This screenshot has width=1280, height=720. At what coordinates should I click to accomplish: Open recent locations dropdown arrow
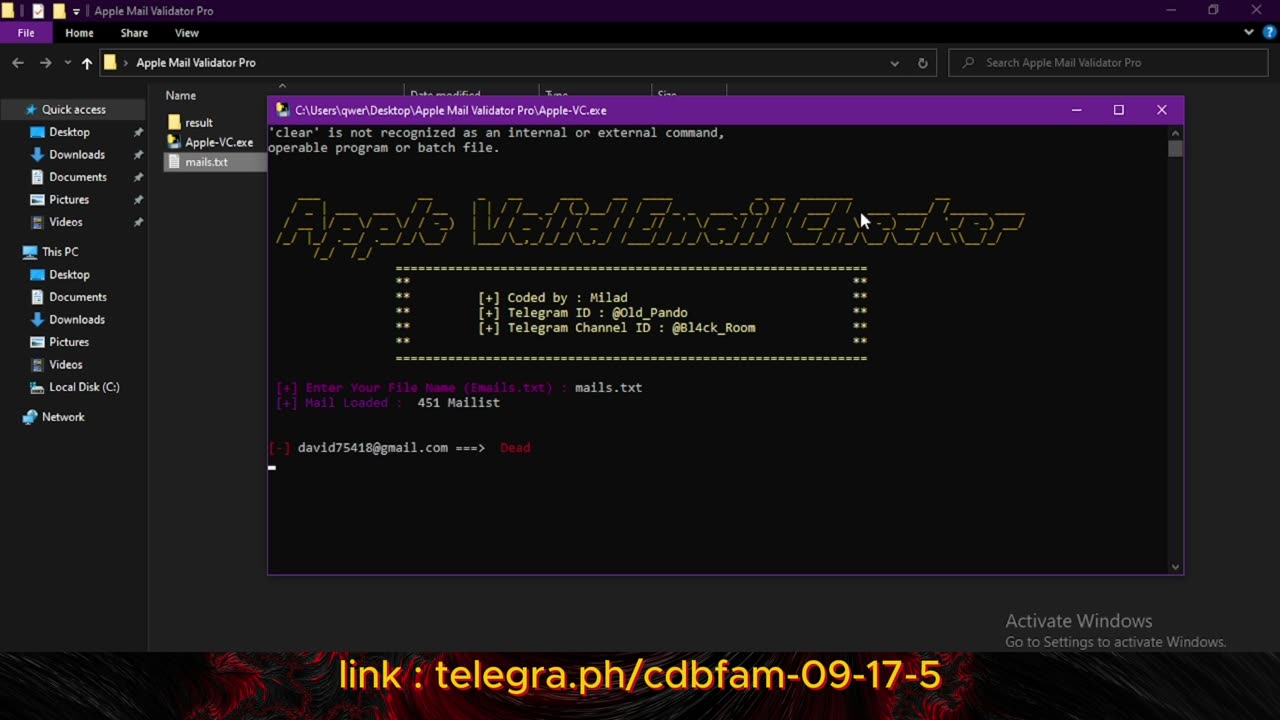pos(68,63)
